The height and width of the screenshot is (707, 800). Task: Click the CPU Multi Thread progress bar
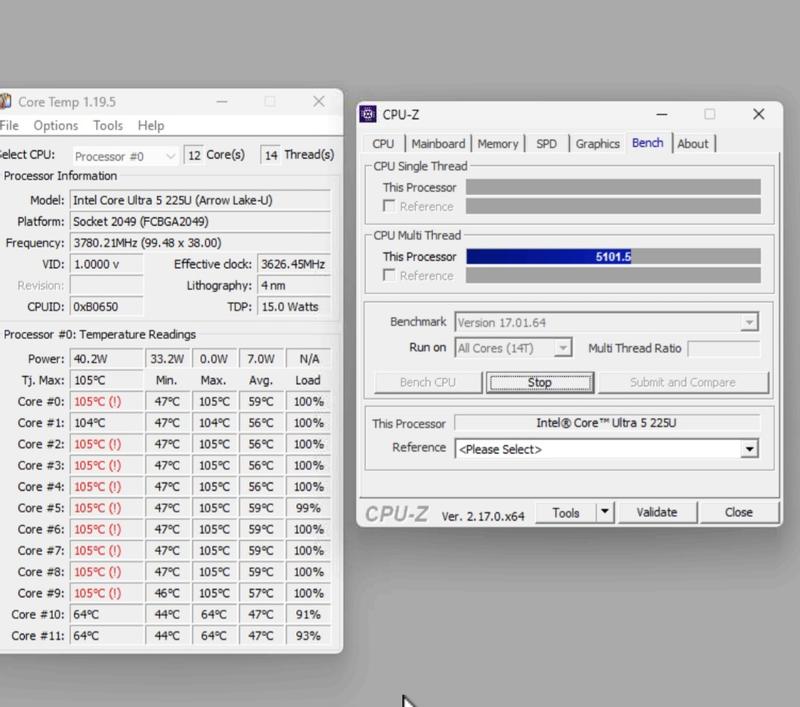[x=613, y=257]
